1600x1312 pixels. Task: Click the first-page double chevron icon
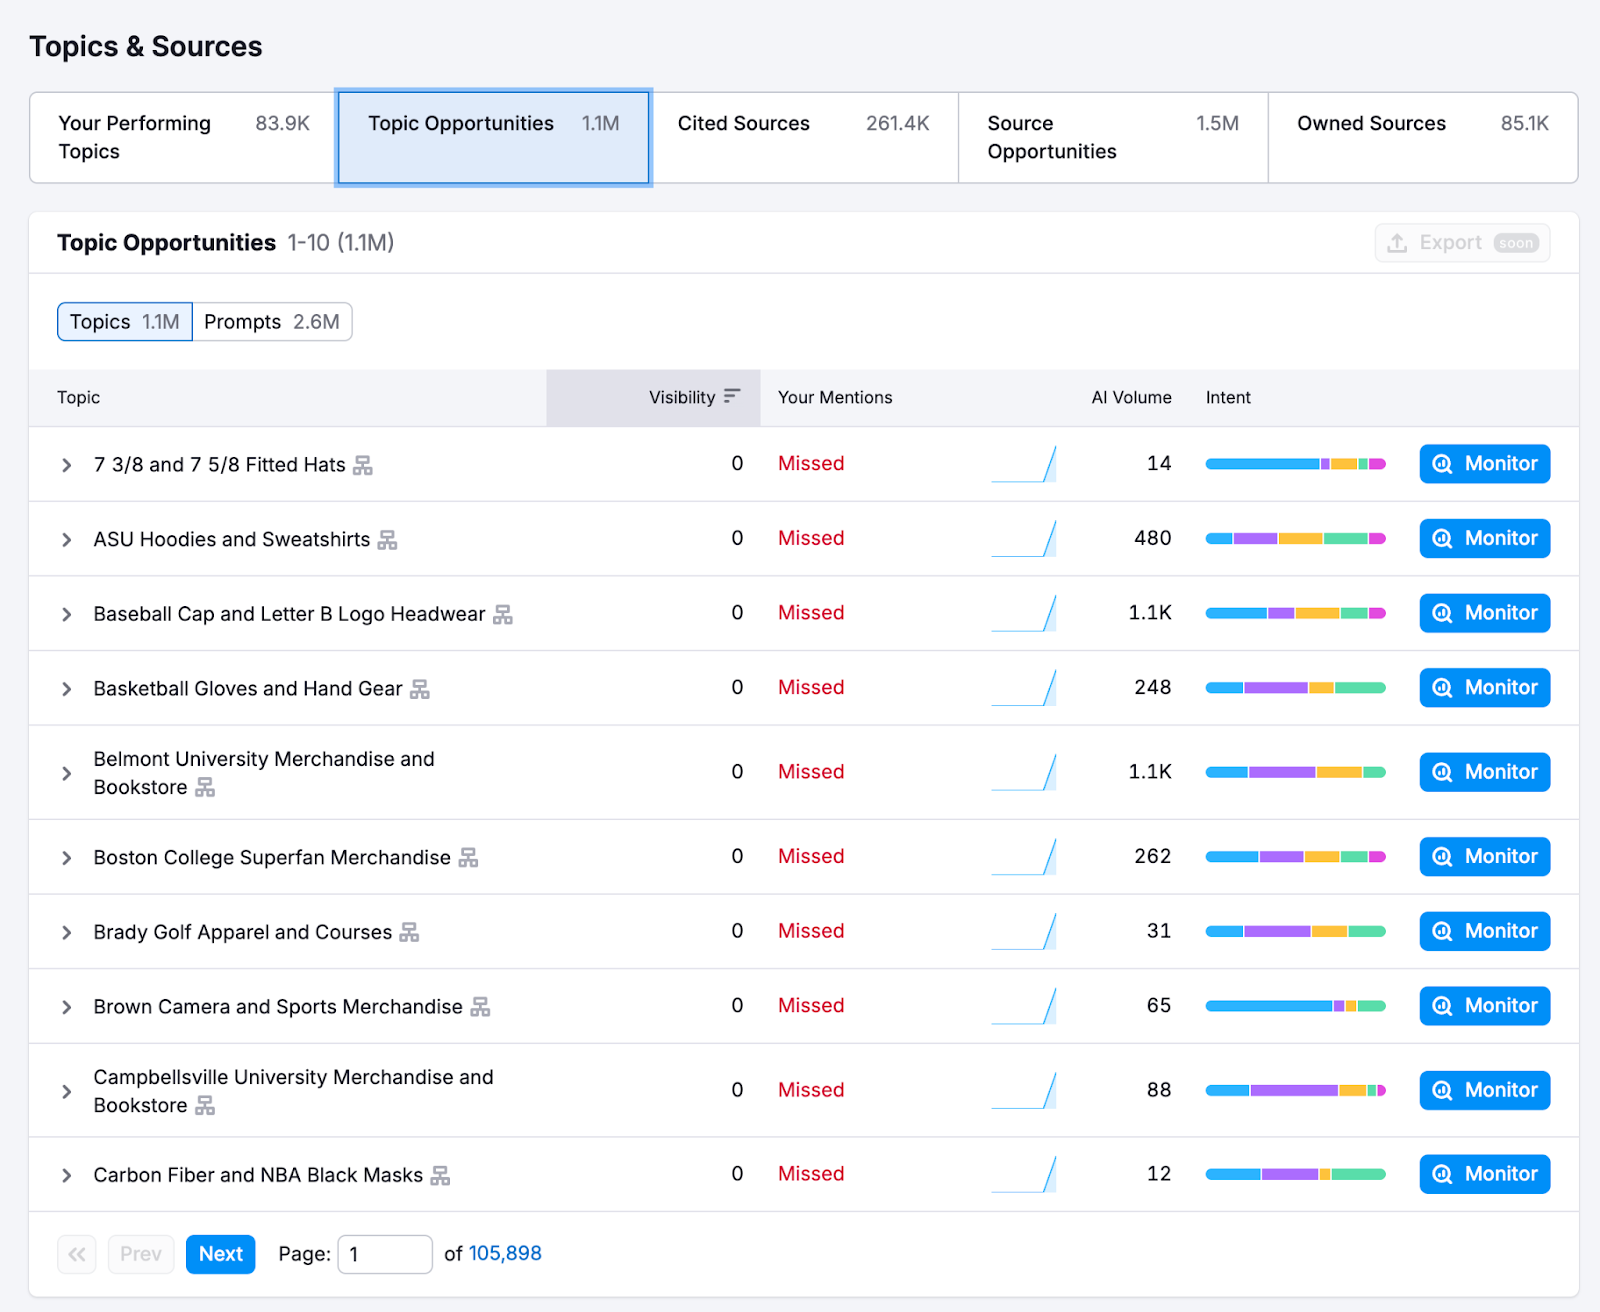(x=77, y=1254)
